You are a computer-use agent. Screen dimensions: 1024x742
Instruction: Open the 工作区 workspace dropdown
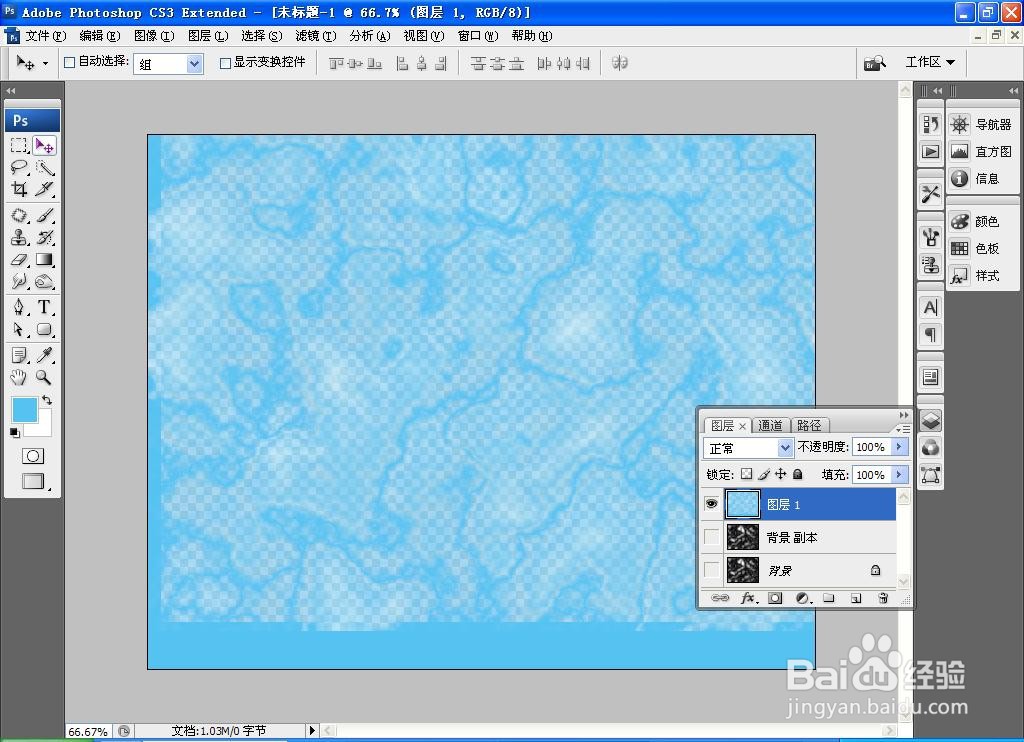(x=930, y=62)
